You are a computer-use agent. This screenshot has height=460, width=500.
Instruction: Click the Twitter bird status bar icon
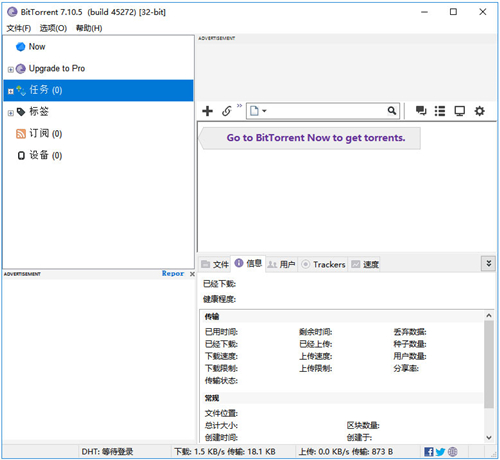coord(440,452)
